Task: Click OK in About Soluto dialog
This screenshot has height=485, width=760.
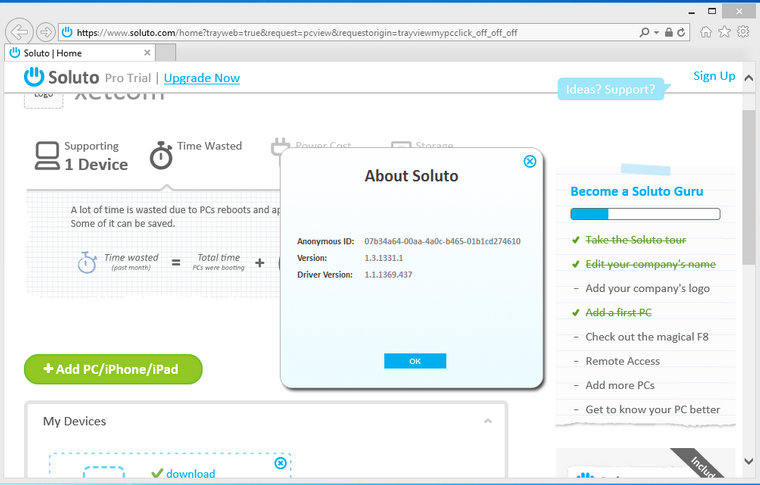Action: 415,361
